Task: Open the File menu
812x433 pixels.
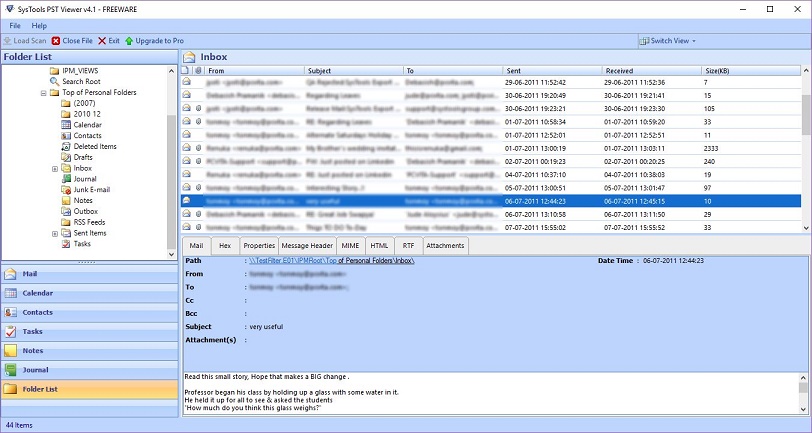Action: 14,25
